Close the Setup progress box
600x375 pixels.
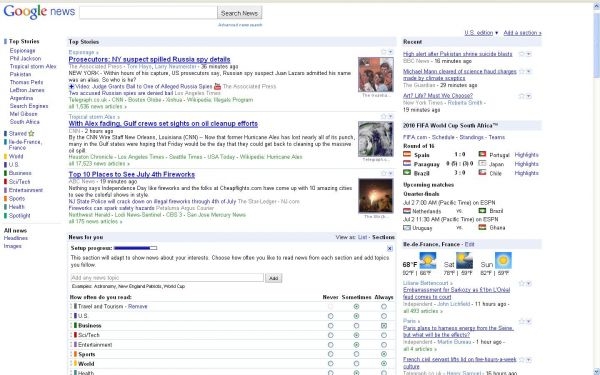(390, 249)
